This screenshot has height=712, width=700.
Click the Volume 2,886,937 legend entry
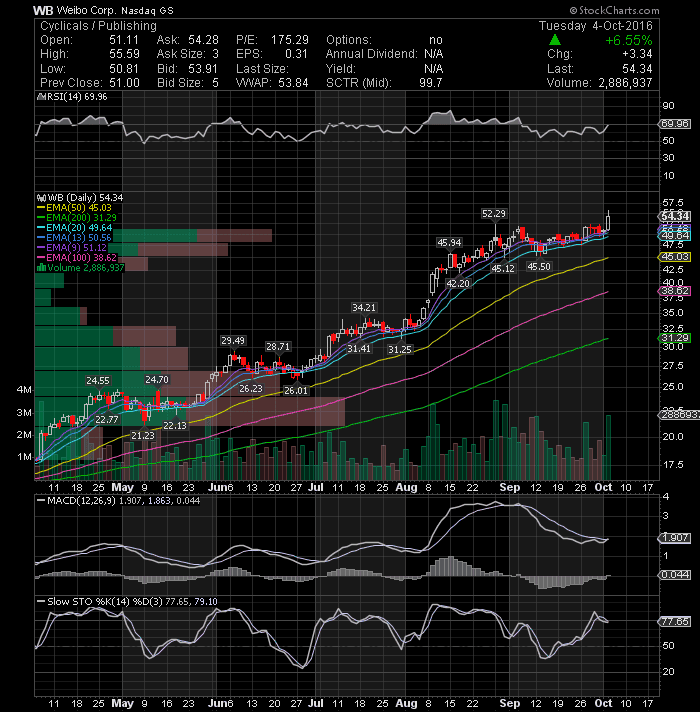(x=80, y=267)
